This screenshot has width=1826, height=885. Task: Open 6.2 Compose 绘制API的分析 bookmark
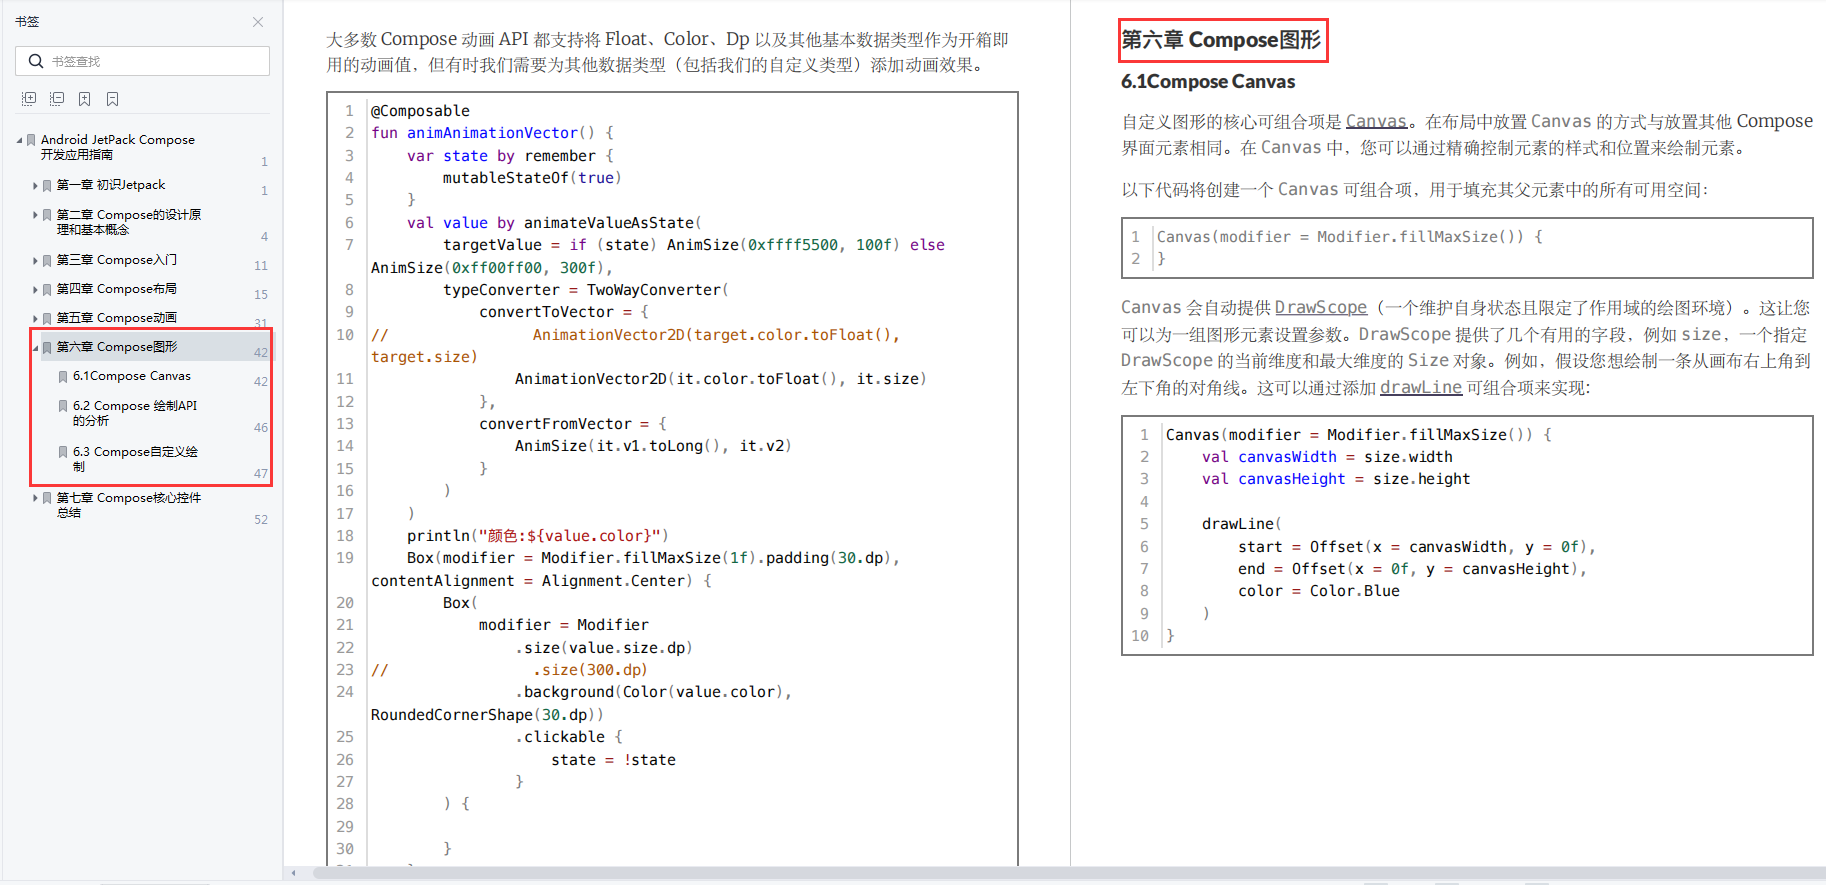tap(135, 413)
